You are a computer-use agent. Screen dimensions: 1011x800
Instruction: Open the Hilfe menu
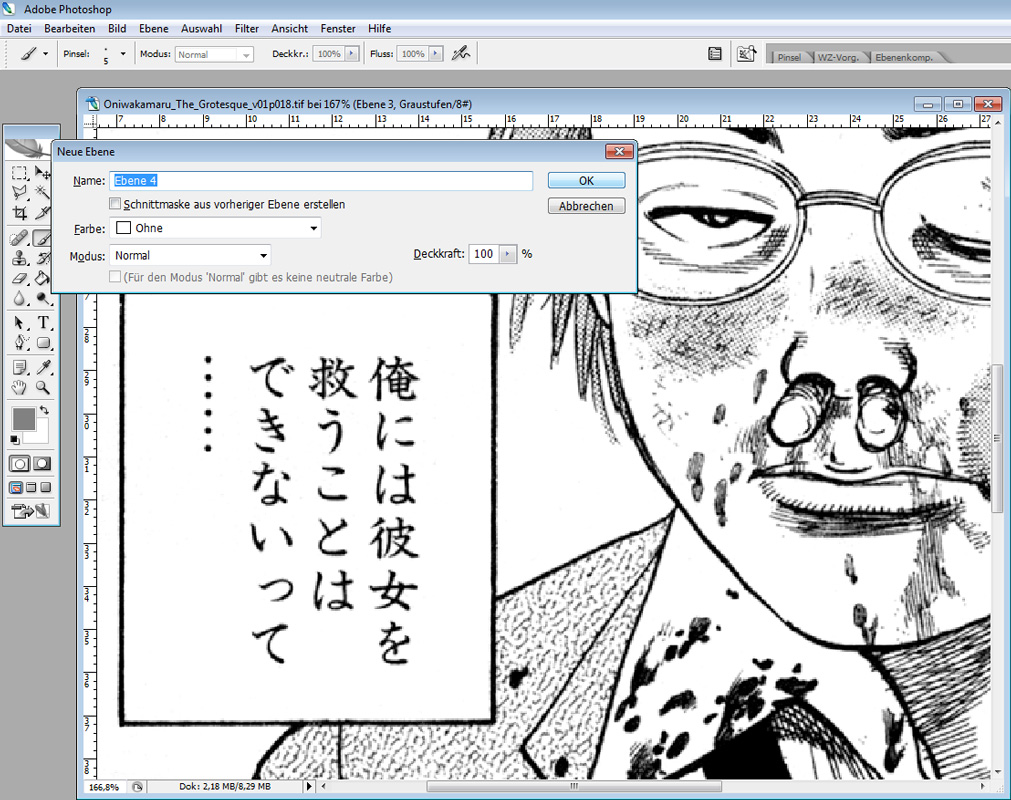tap(380, 28)
